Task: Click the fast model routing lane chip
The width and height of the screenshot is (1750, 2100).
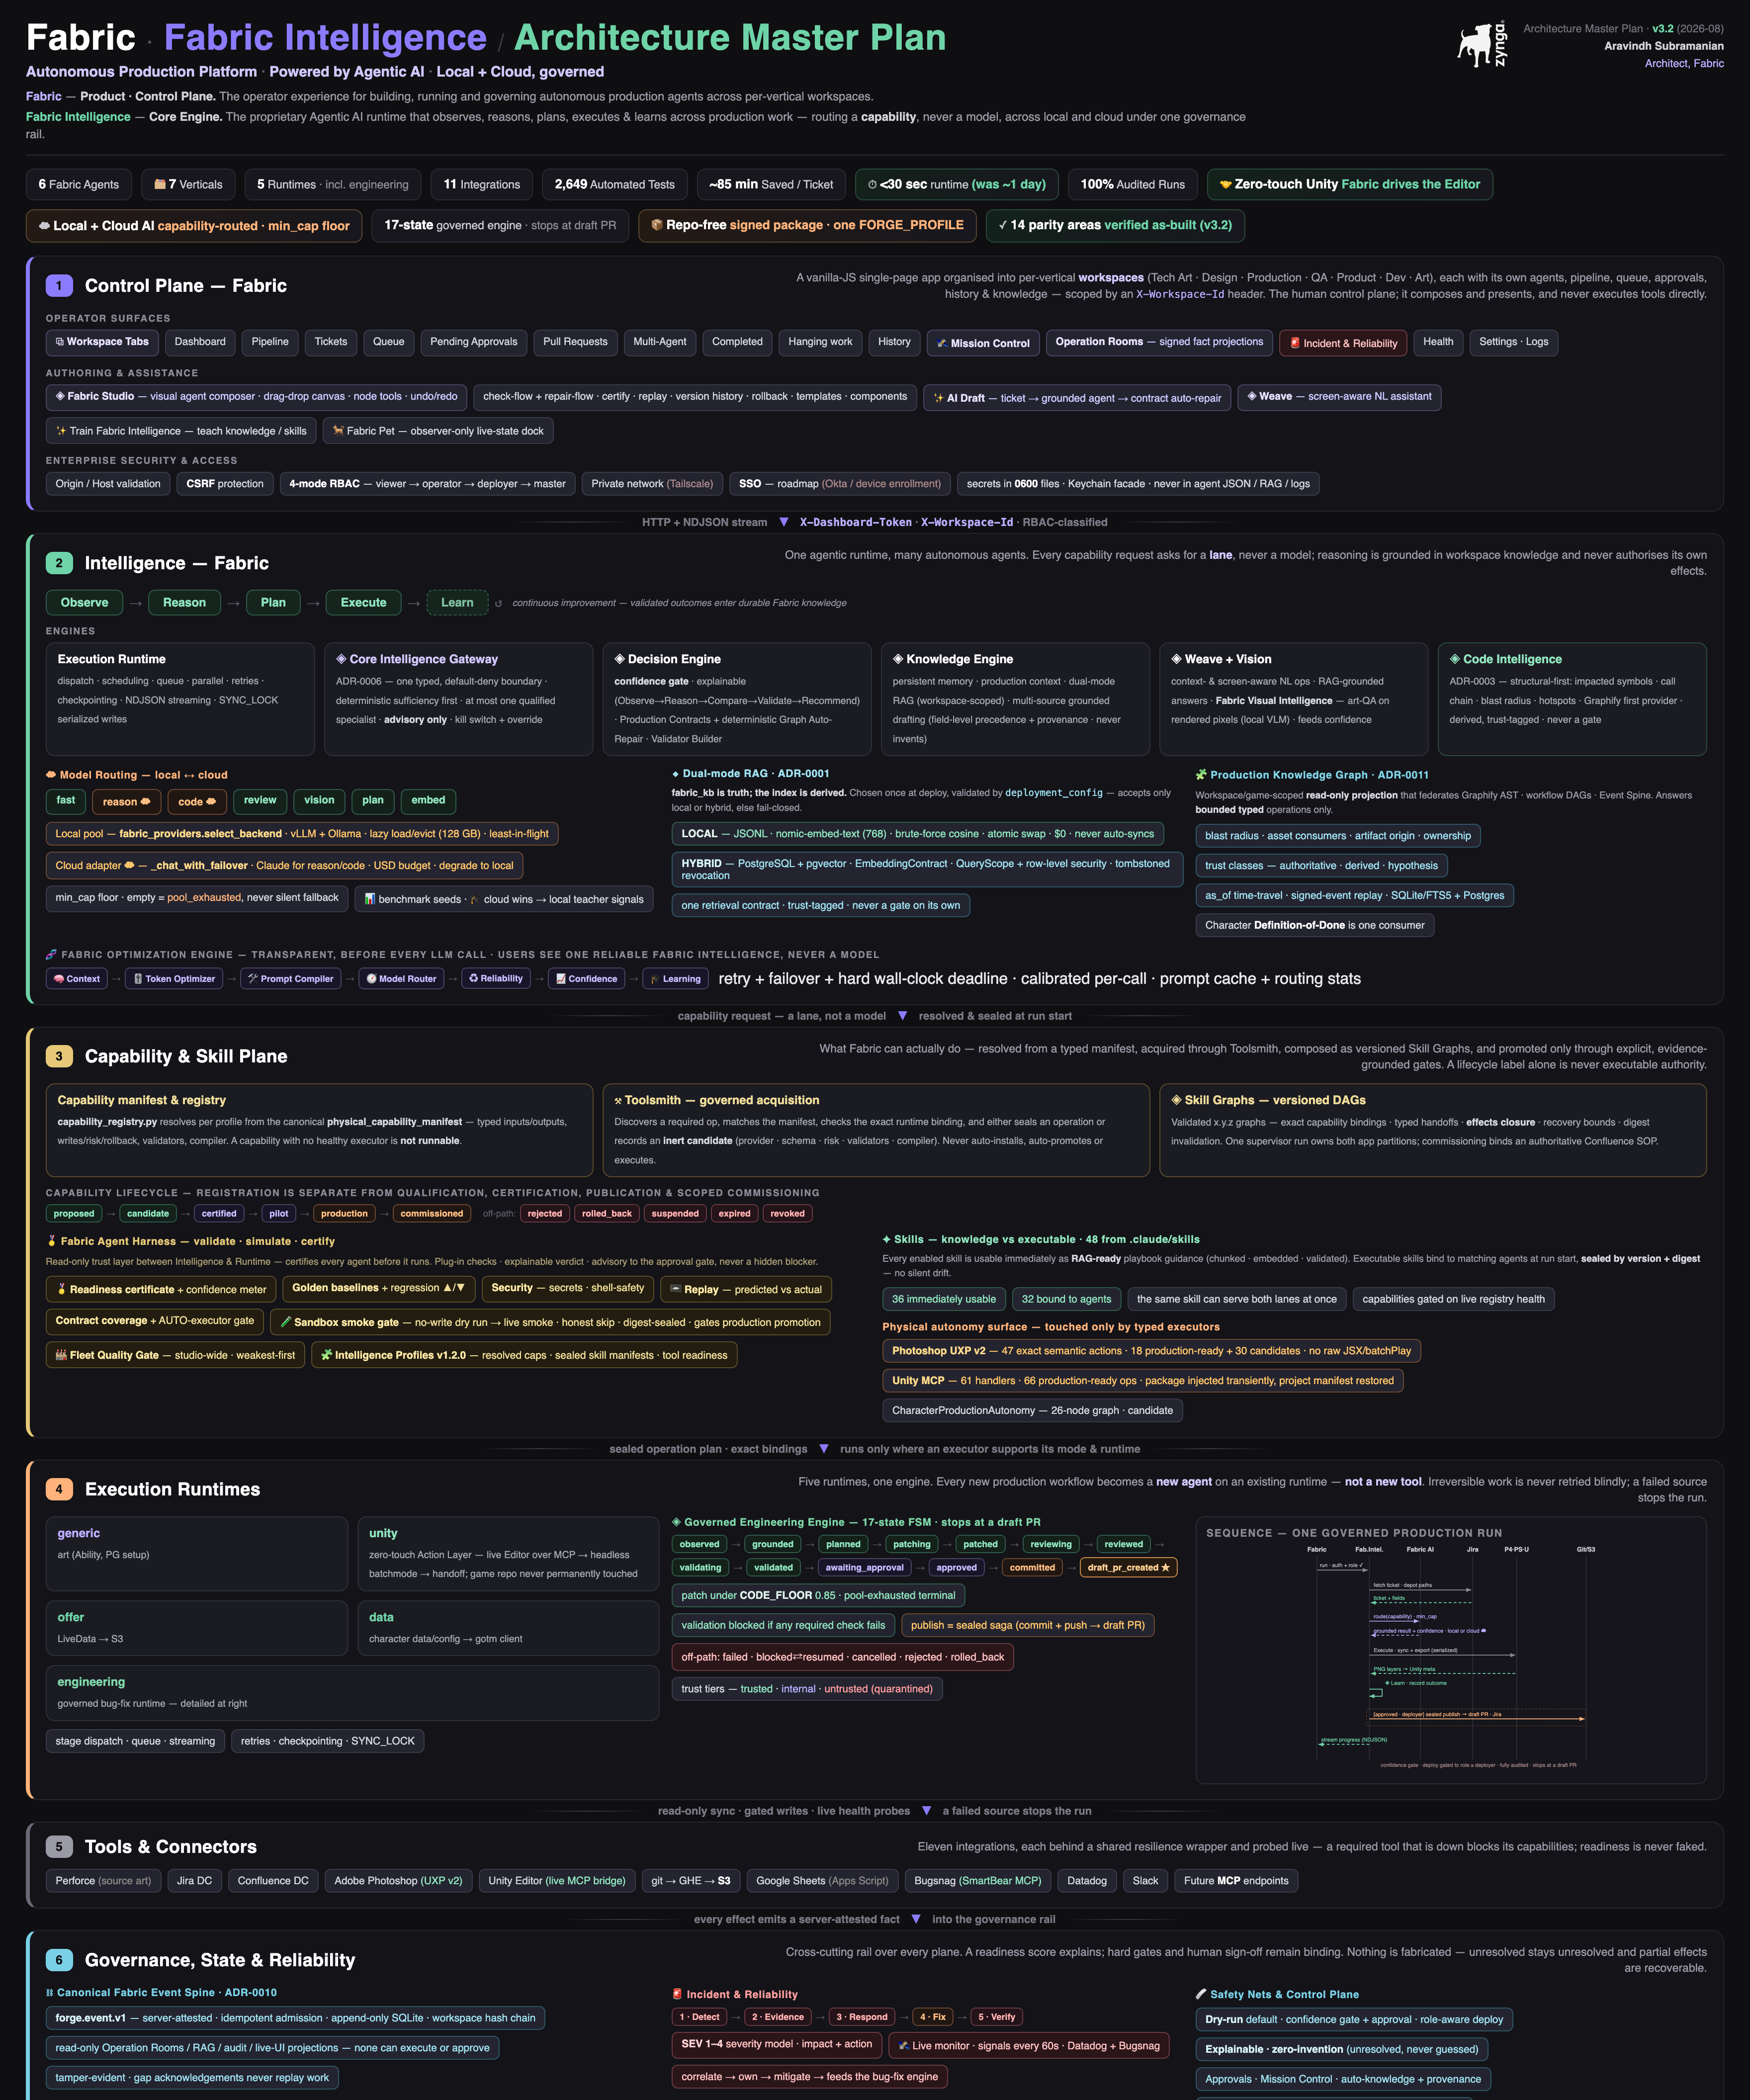Action: point(66,801)
